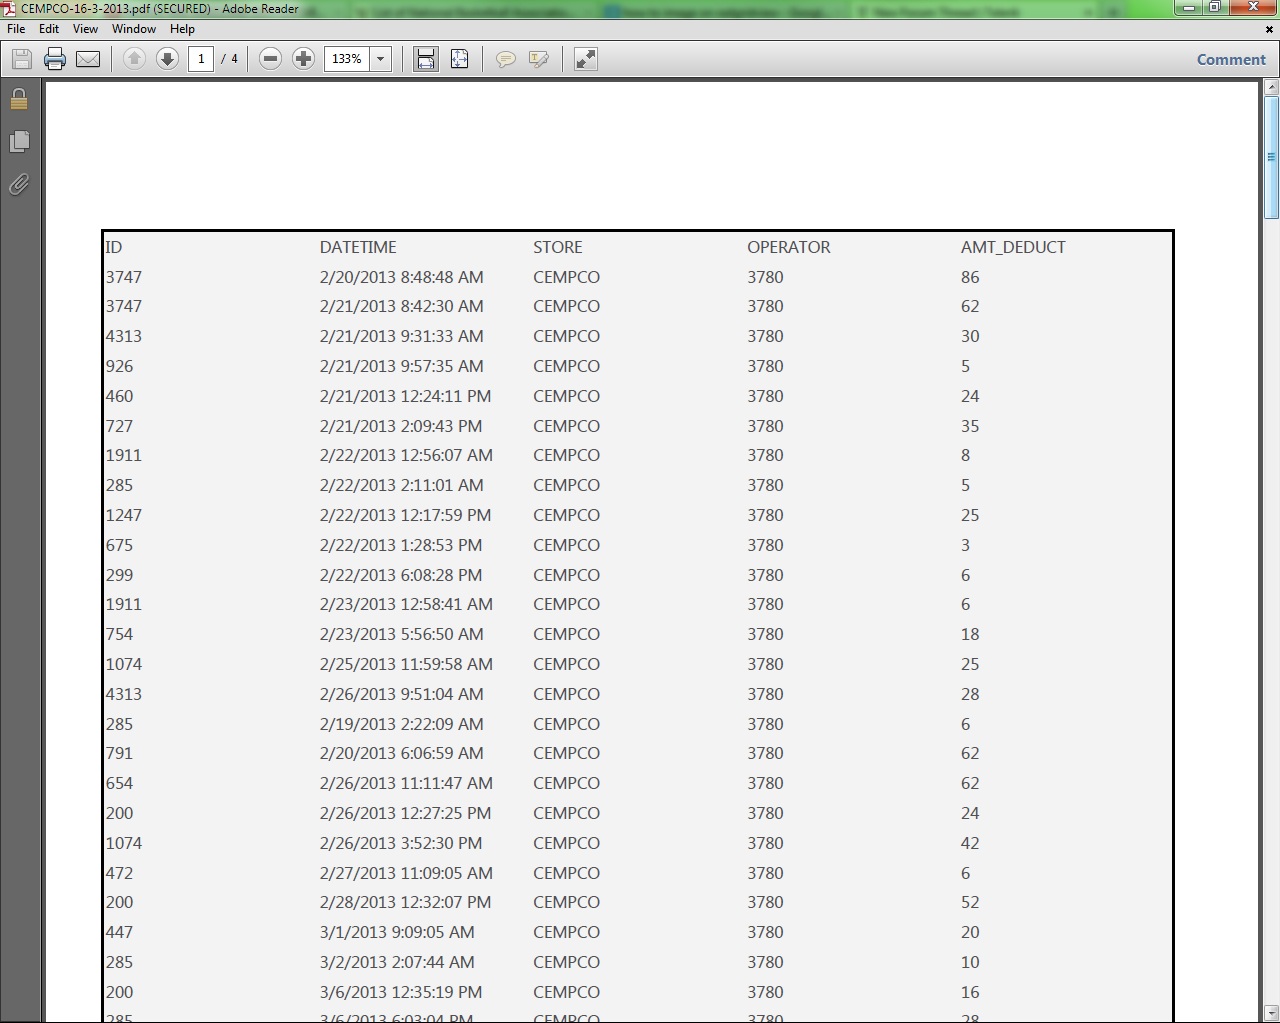Click the fit-to-width scrolling icon
This screenshot has height=1023, width=1280.
click(426, 59)
